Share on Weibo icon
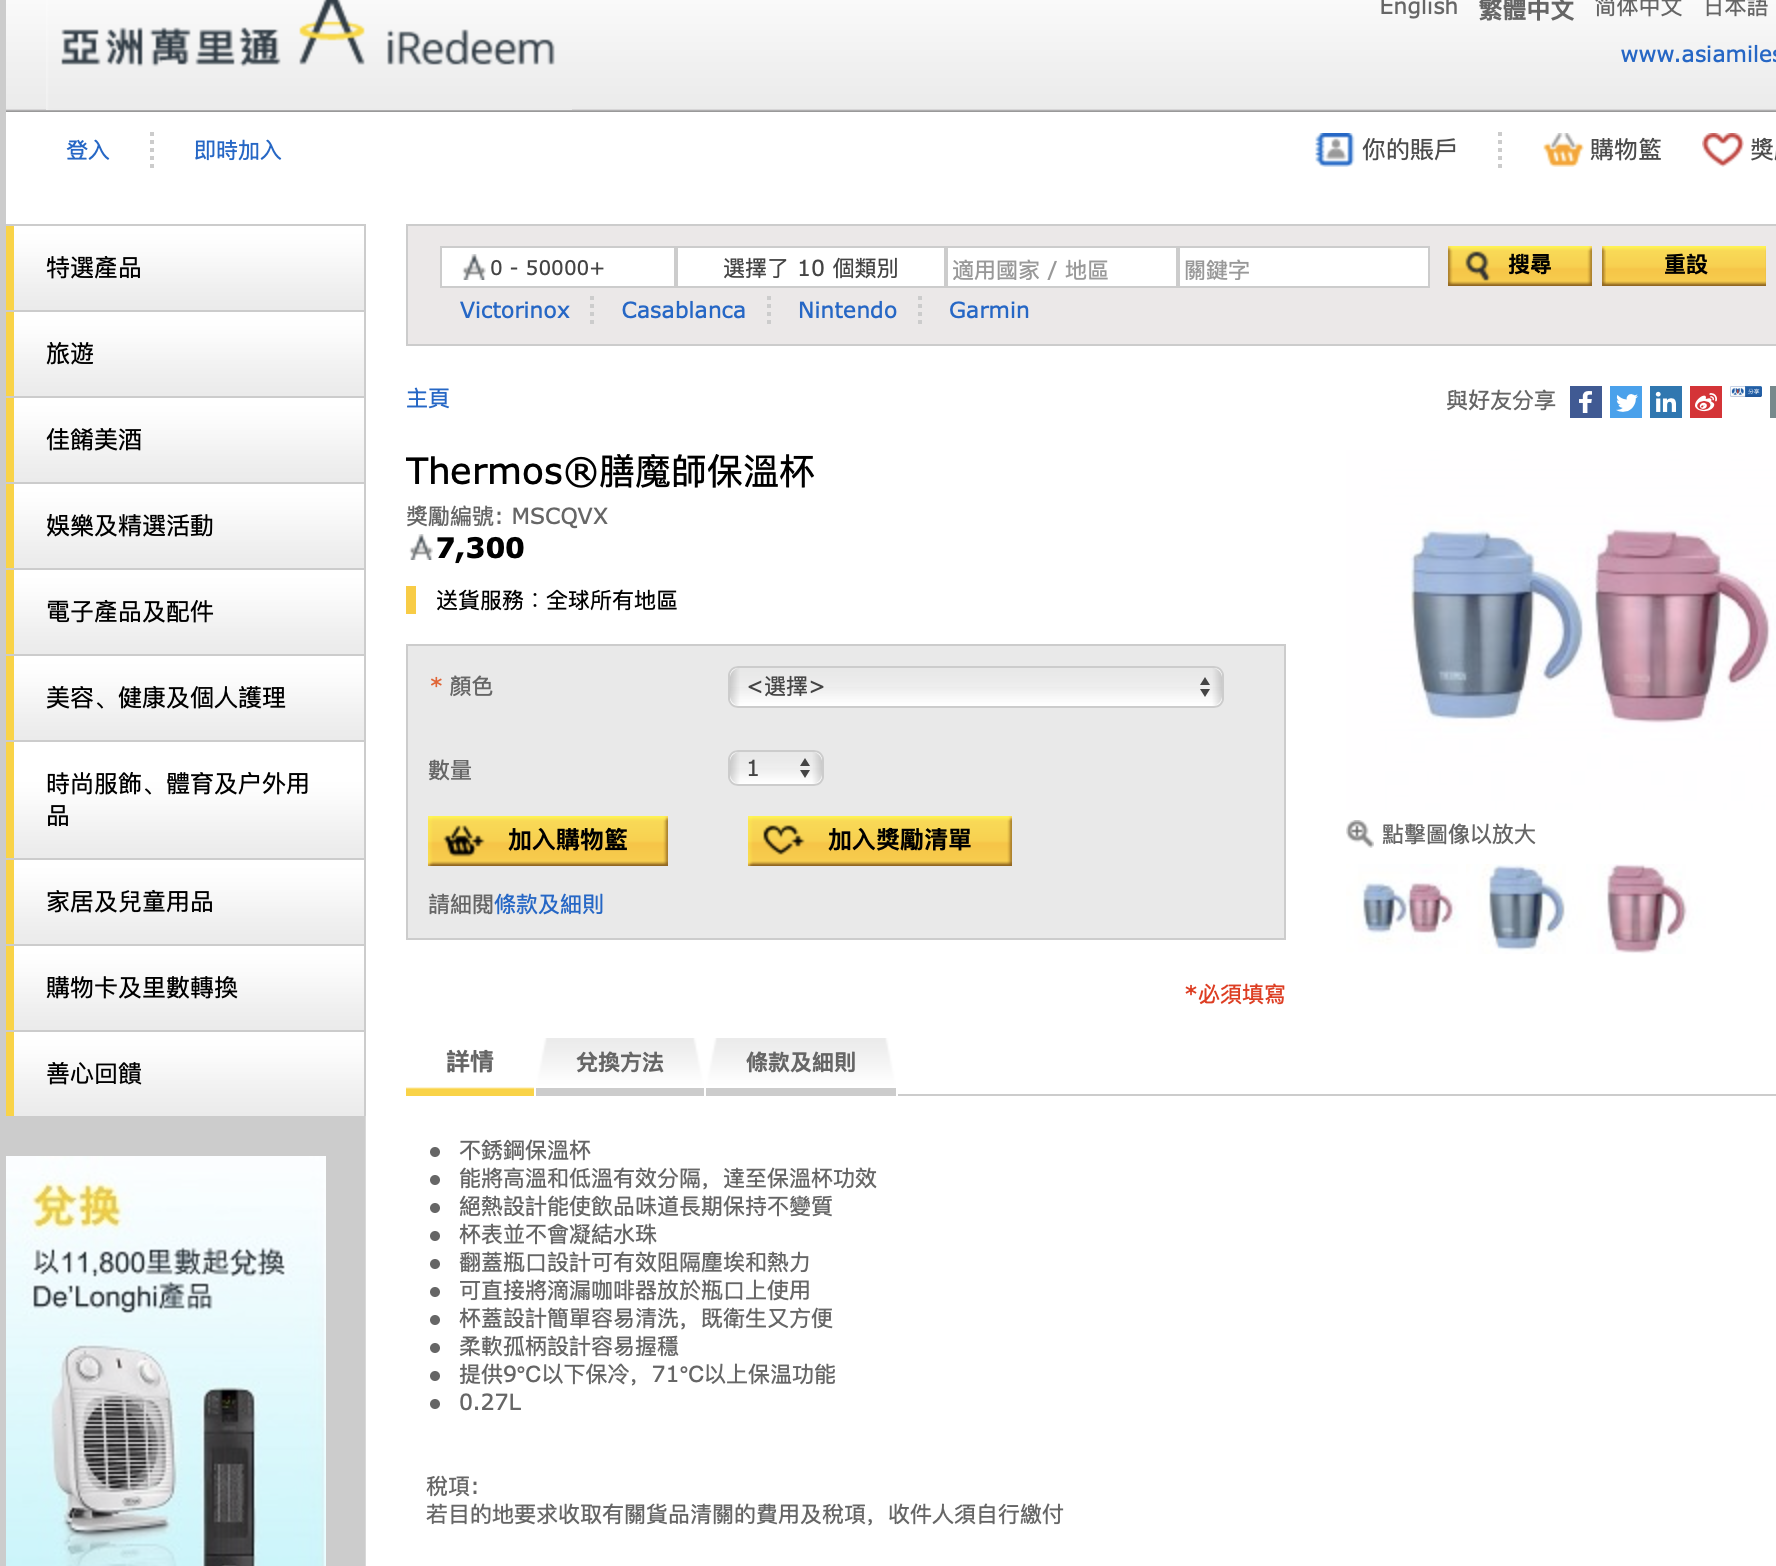This screenshot has height=1566, width=1776. (1705, 402)
